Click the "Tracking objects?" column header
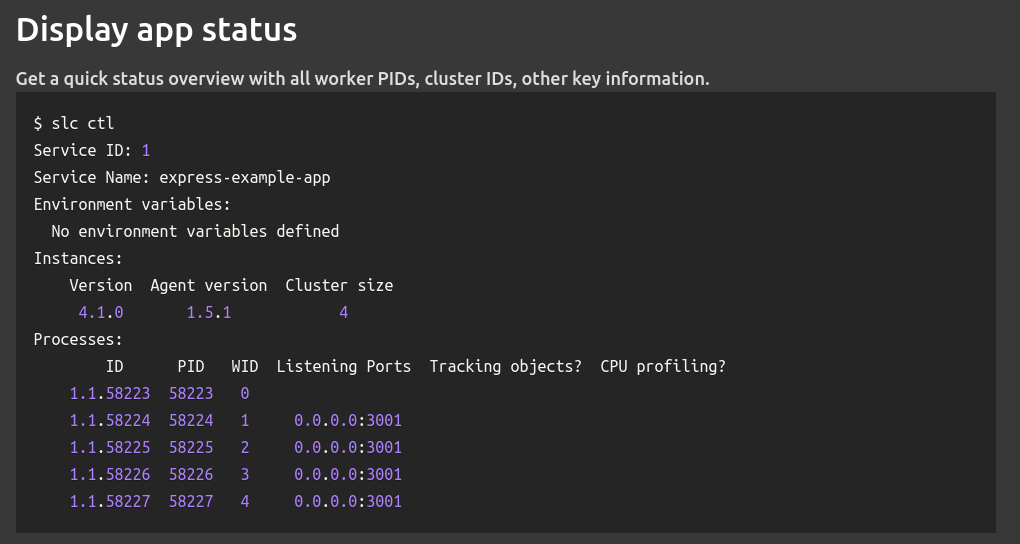 point(505,366)
